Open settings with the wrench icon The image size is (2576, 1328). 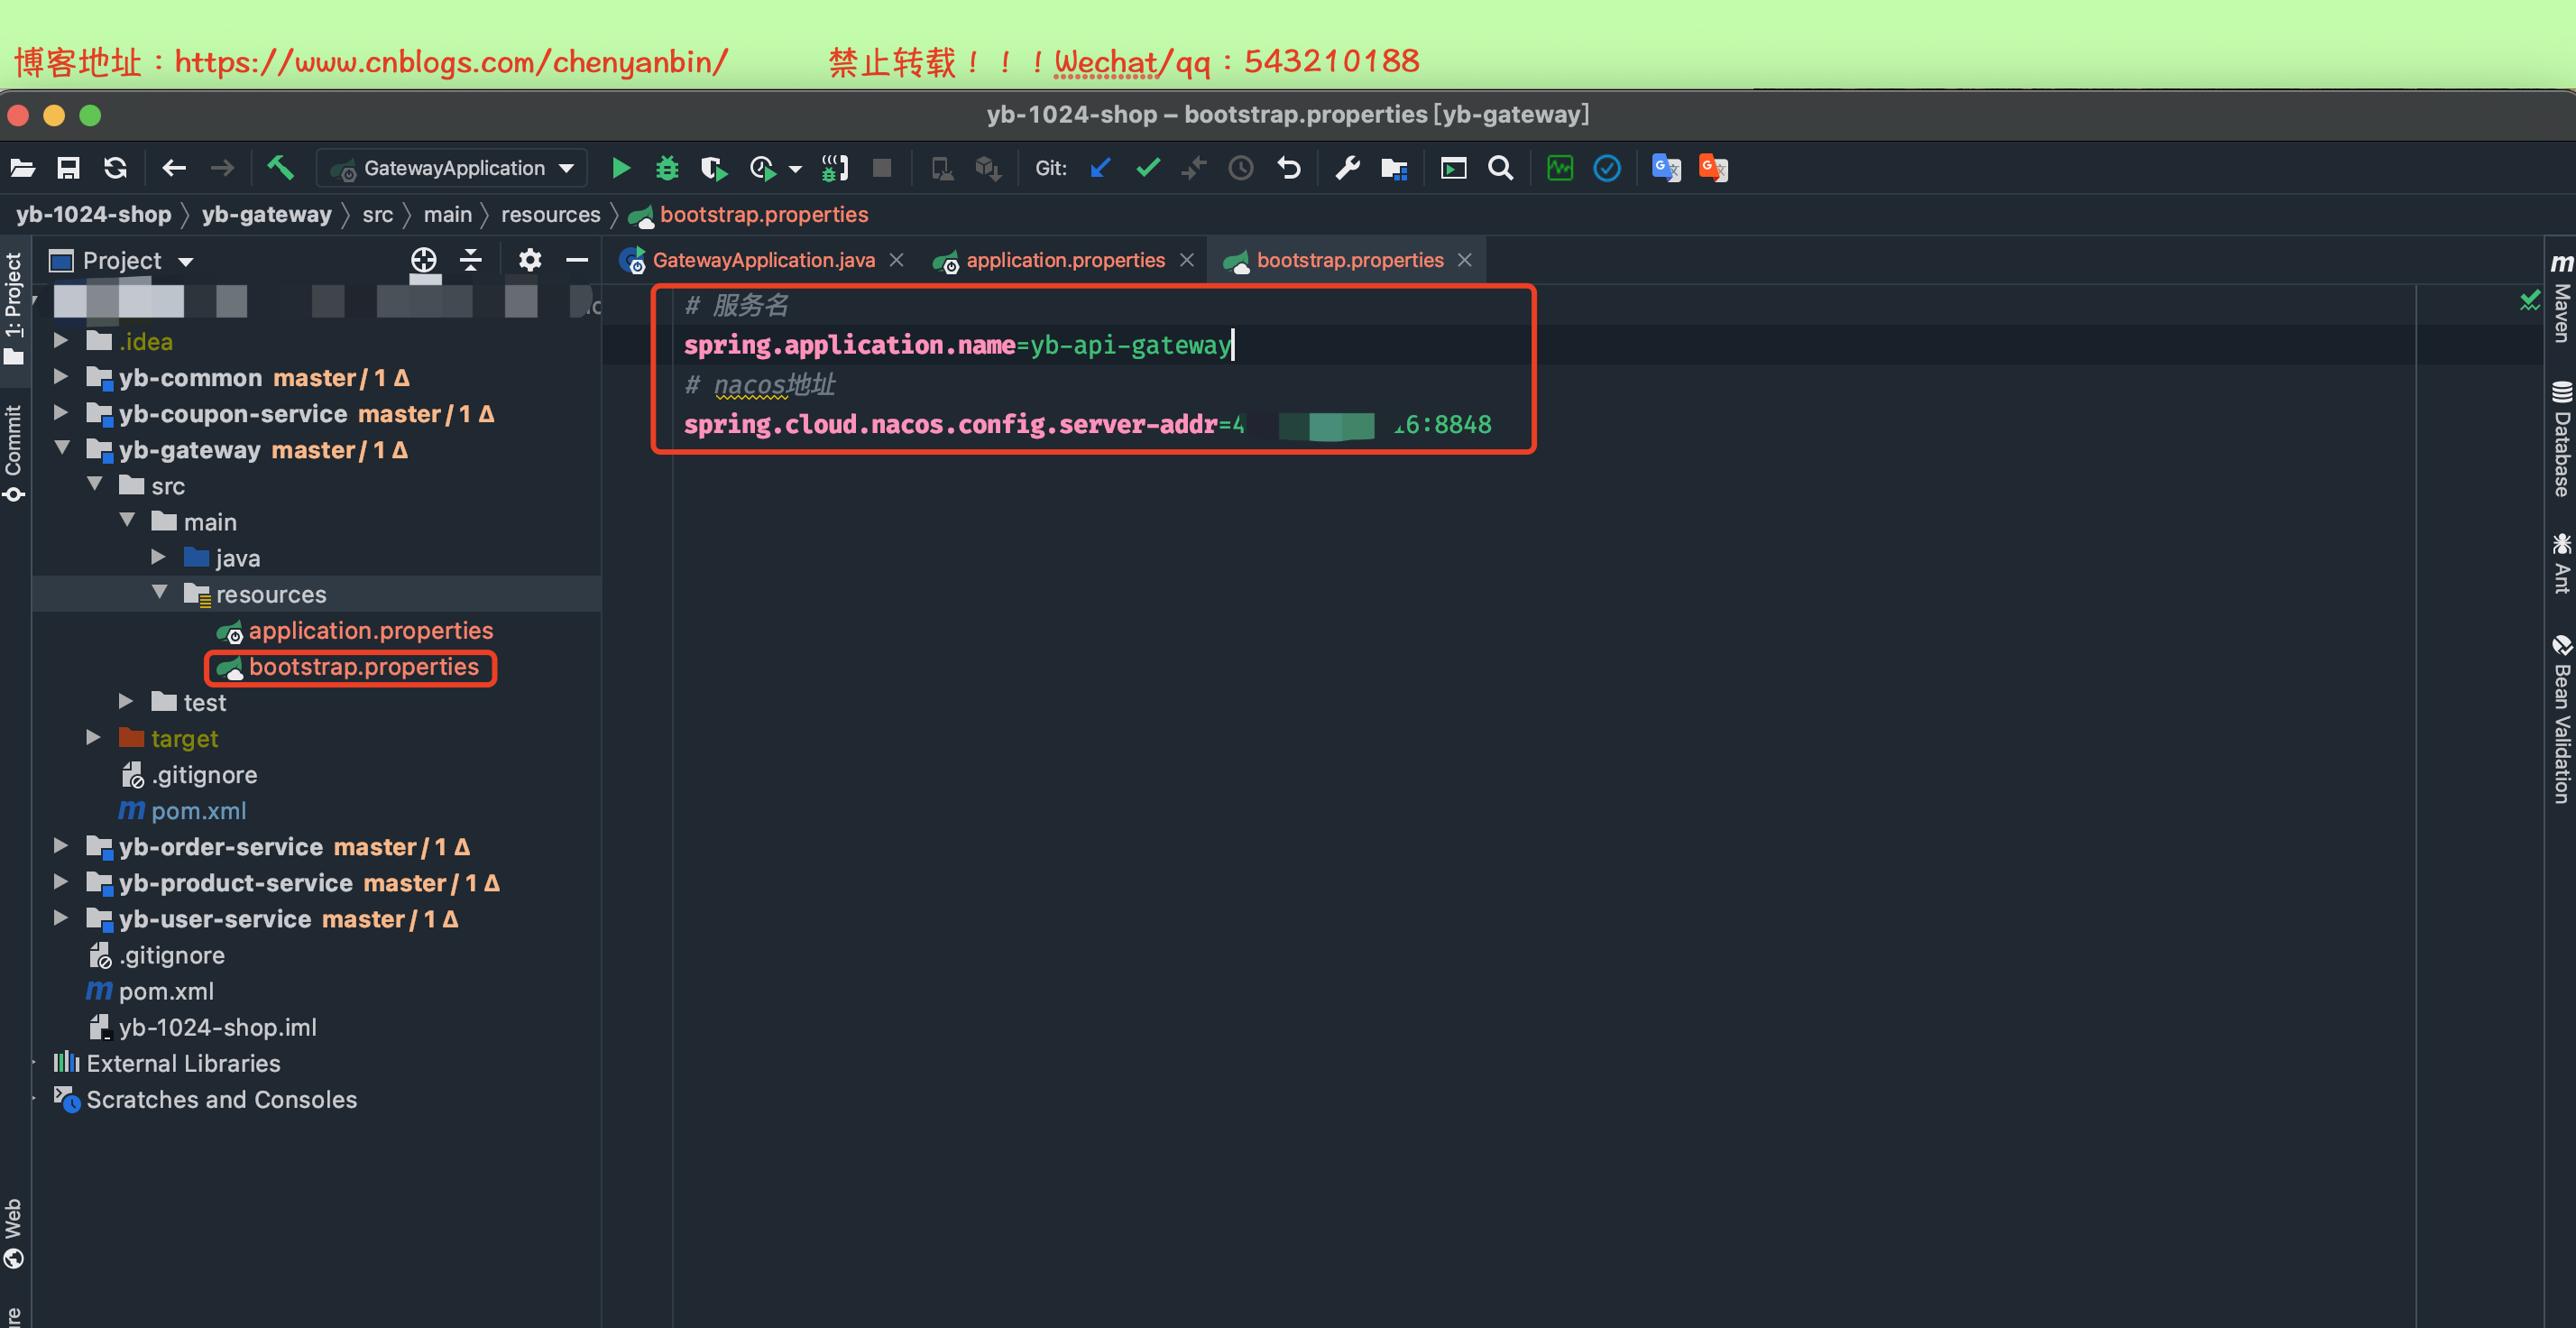point(1346,168)
